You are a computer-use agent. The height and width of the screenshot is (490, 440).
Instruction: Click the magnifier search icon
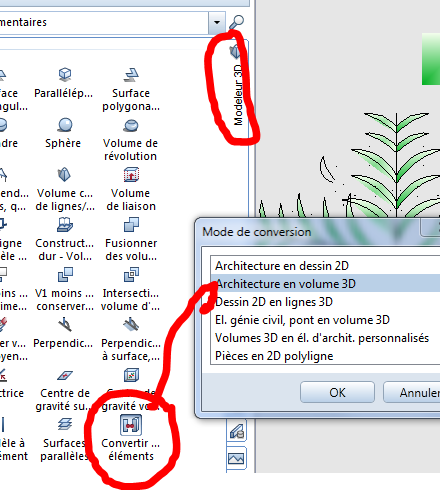pyautogui.click(x=236, y=22)
